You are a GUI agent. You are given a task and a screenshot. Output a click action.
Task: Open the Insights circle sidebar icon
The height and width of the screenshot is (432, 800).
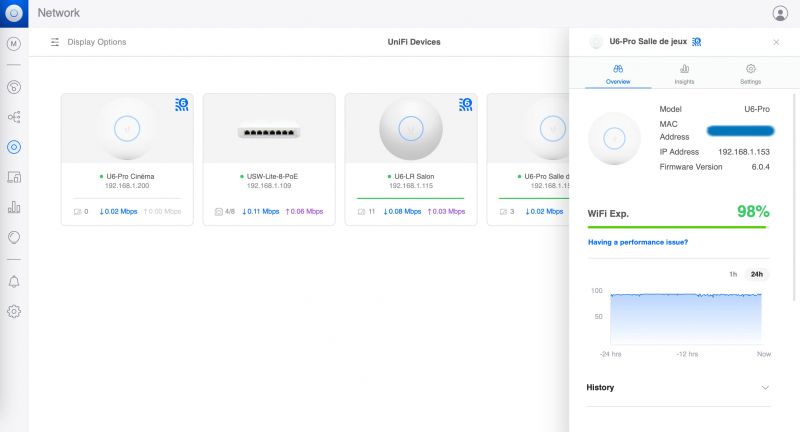pos(14,237)
